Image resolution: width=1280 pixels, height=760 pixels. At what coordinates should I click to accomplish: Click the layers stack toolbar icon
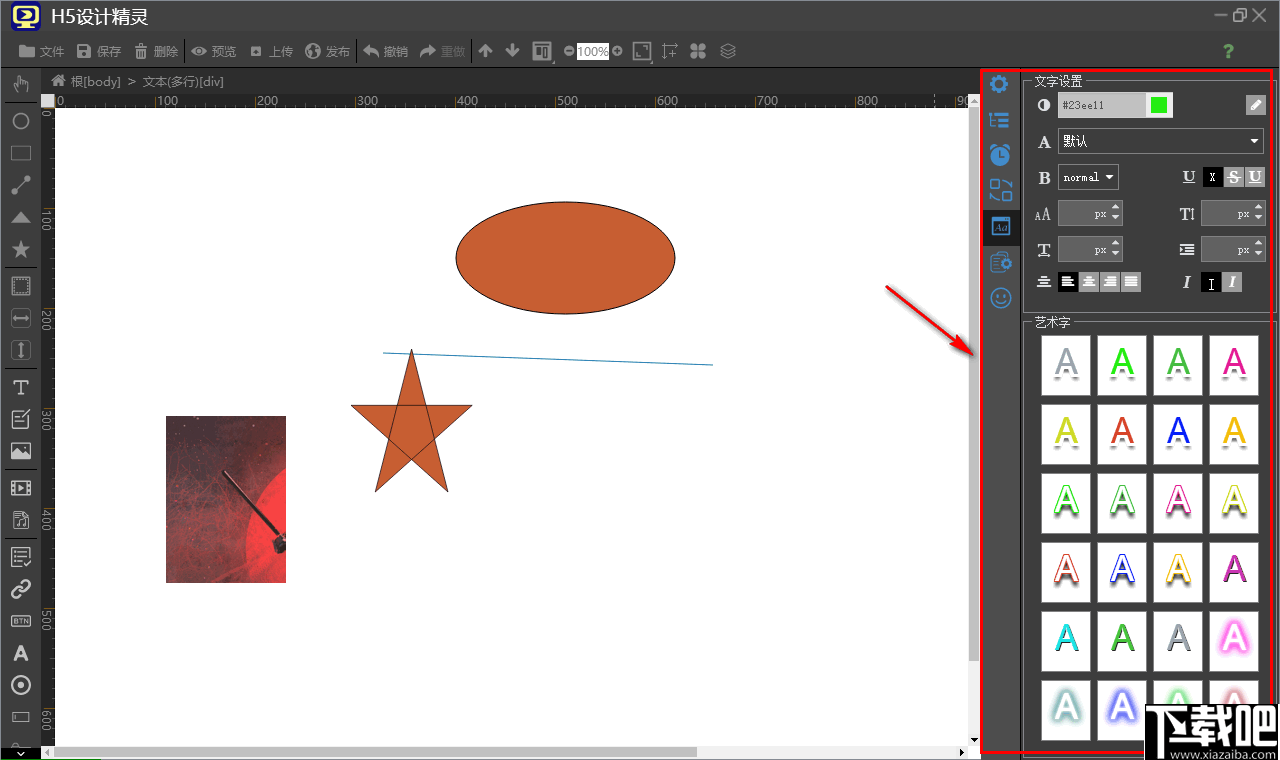[x=728, y=51]
